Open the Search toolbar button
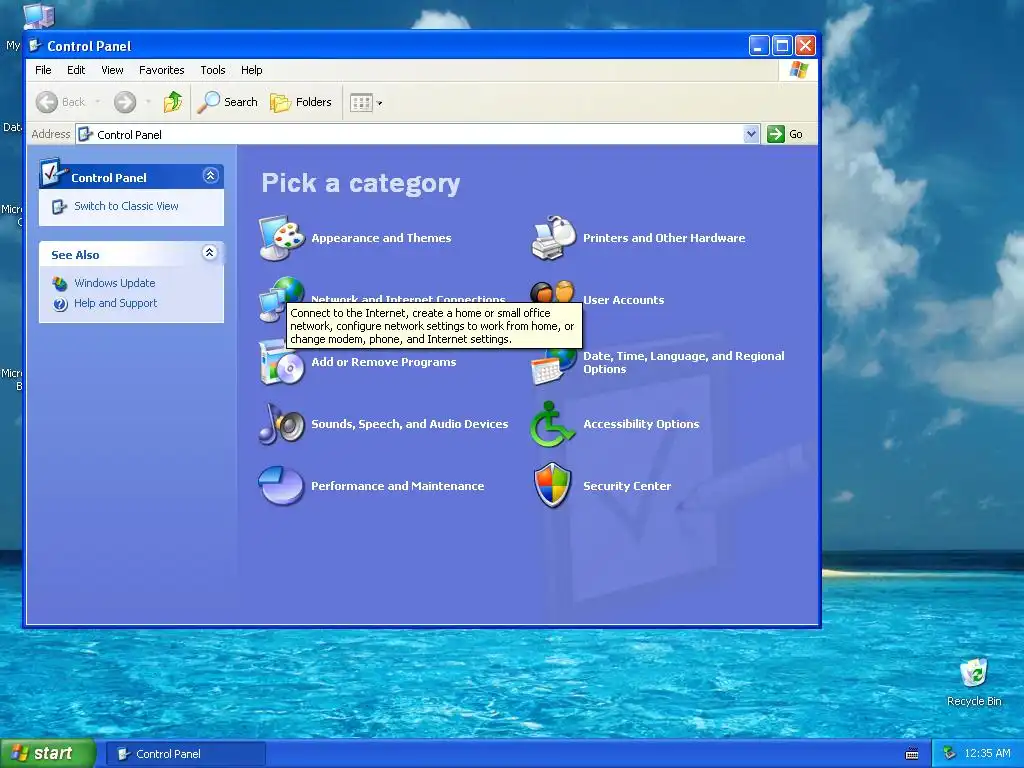This screenshot has width=1024, height=768. [228, 102]
